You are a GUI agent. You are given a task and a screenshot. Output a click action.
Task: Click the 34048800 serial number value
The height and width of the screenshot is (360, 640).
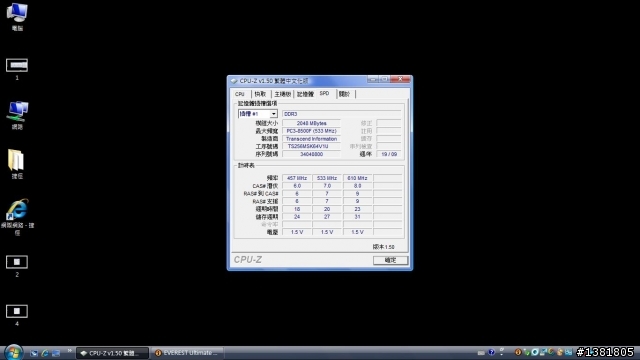click(x=311, y=154)
